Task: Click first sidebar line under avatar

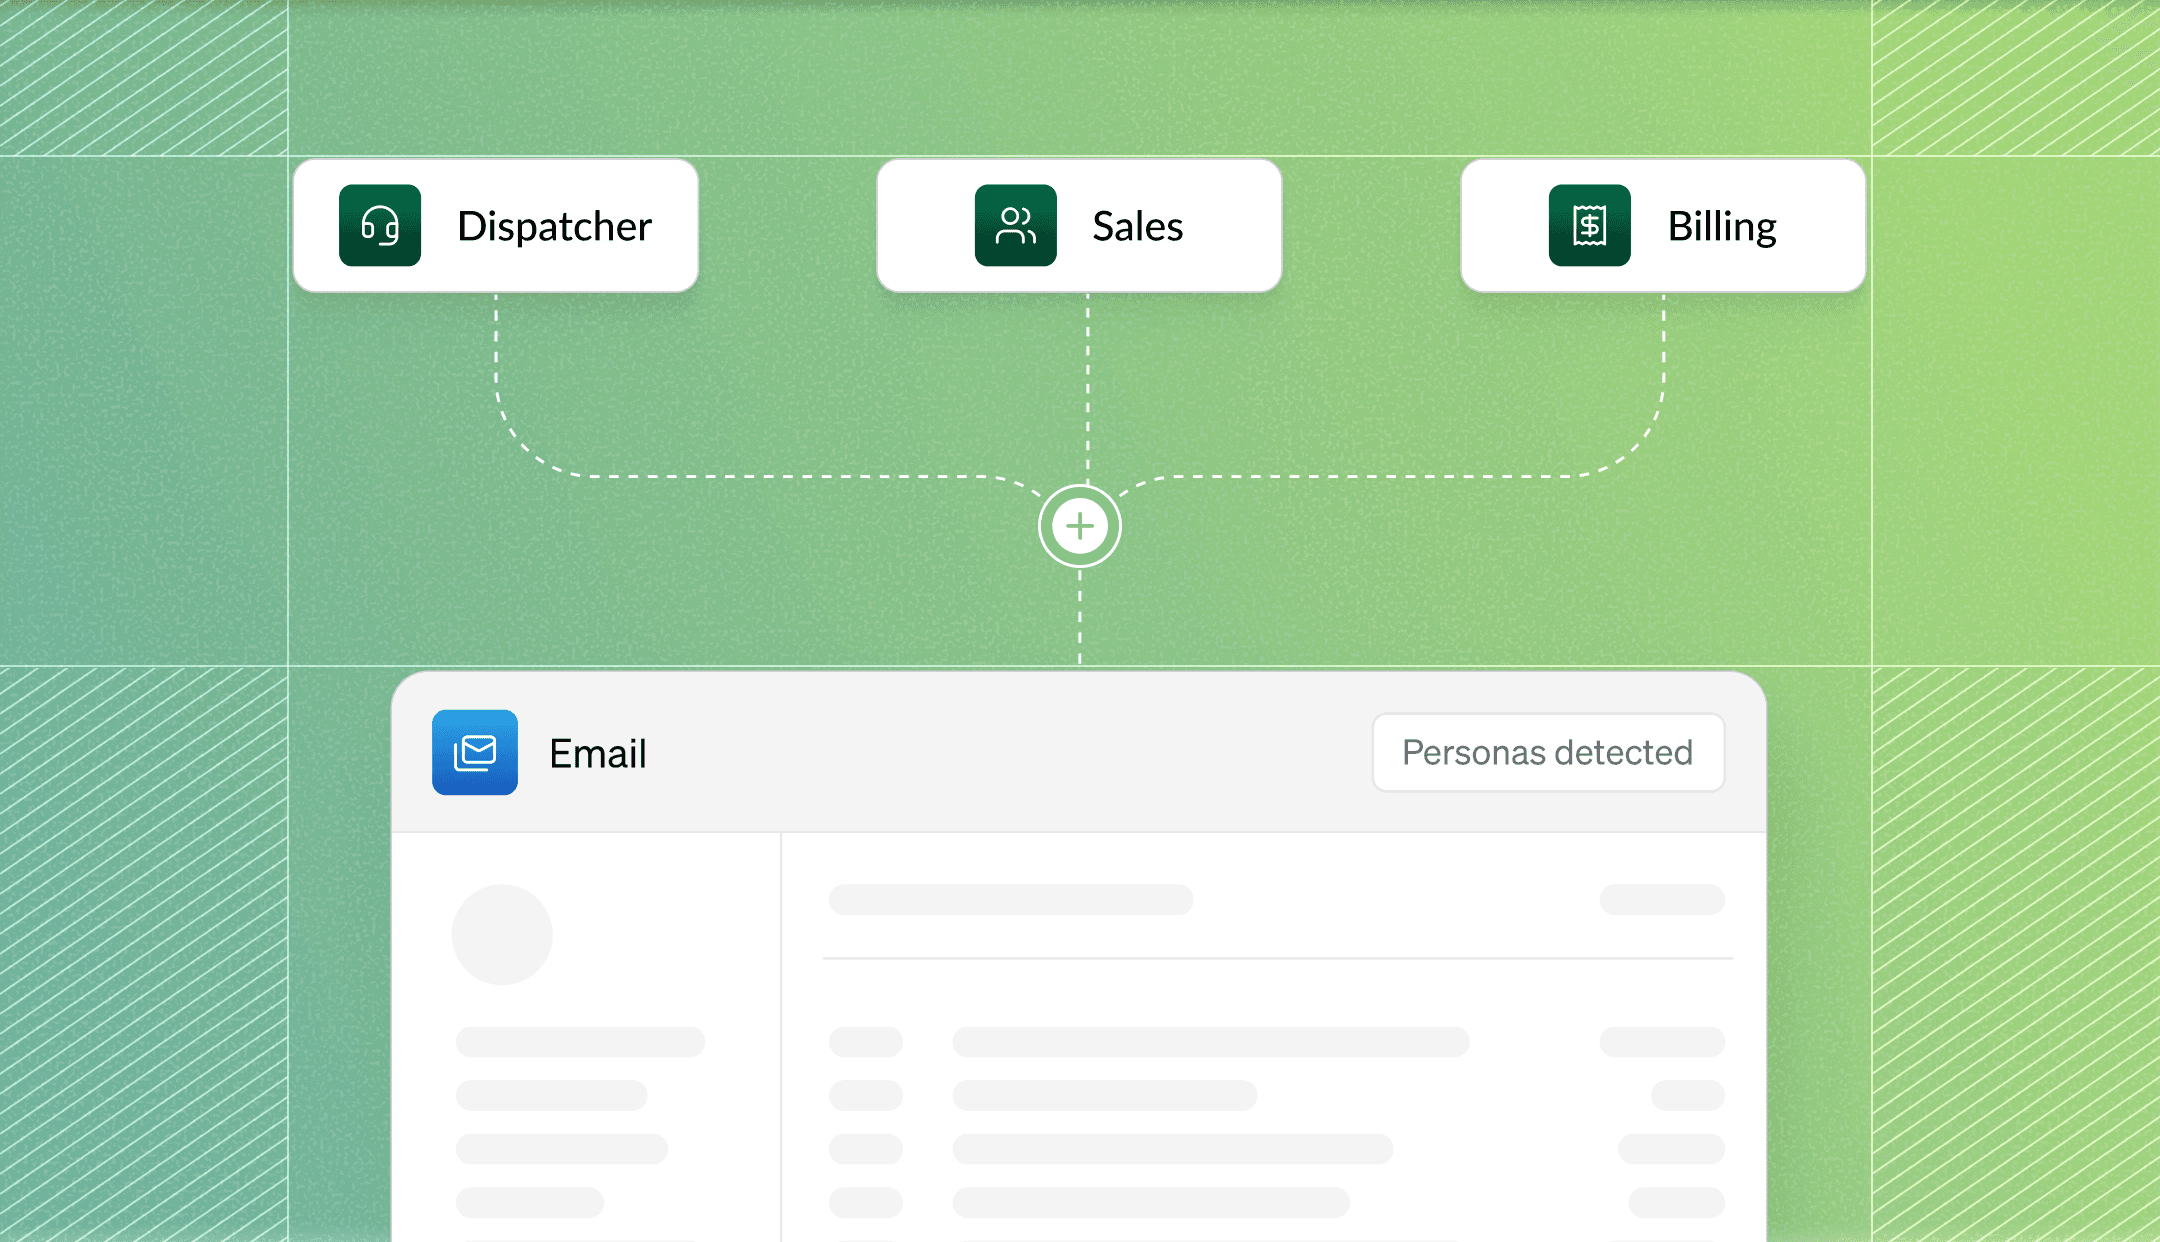Action: coord(580,1042)
